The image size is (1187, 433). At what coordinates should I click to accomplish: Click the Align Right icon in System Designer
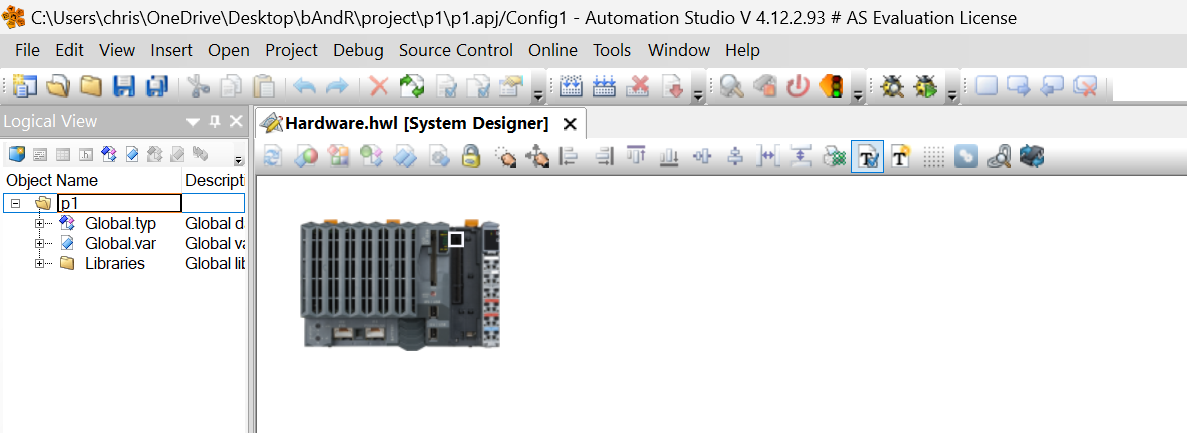click(603, 156)
